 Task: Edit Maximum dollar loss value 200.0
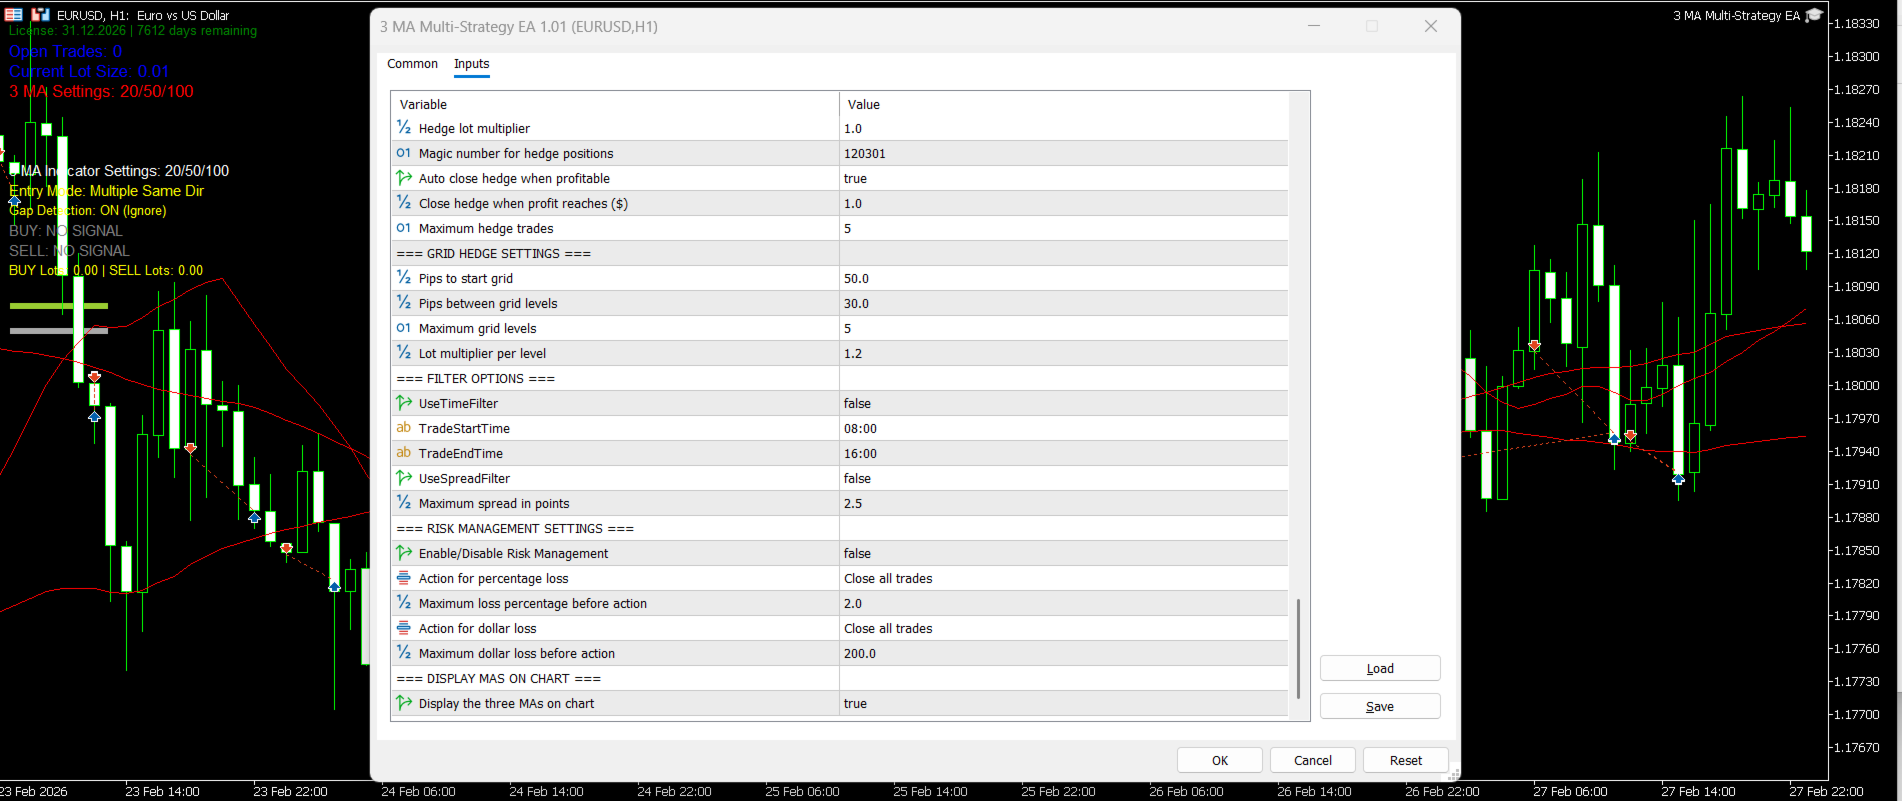(1064, 653)
